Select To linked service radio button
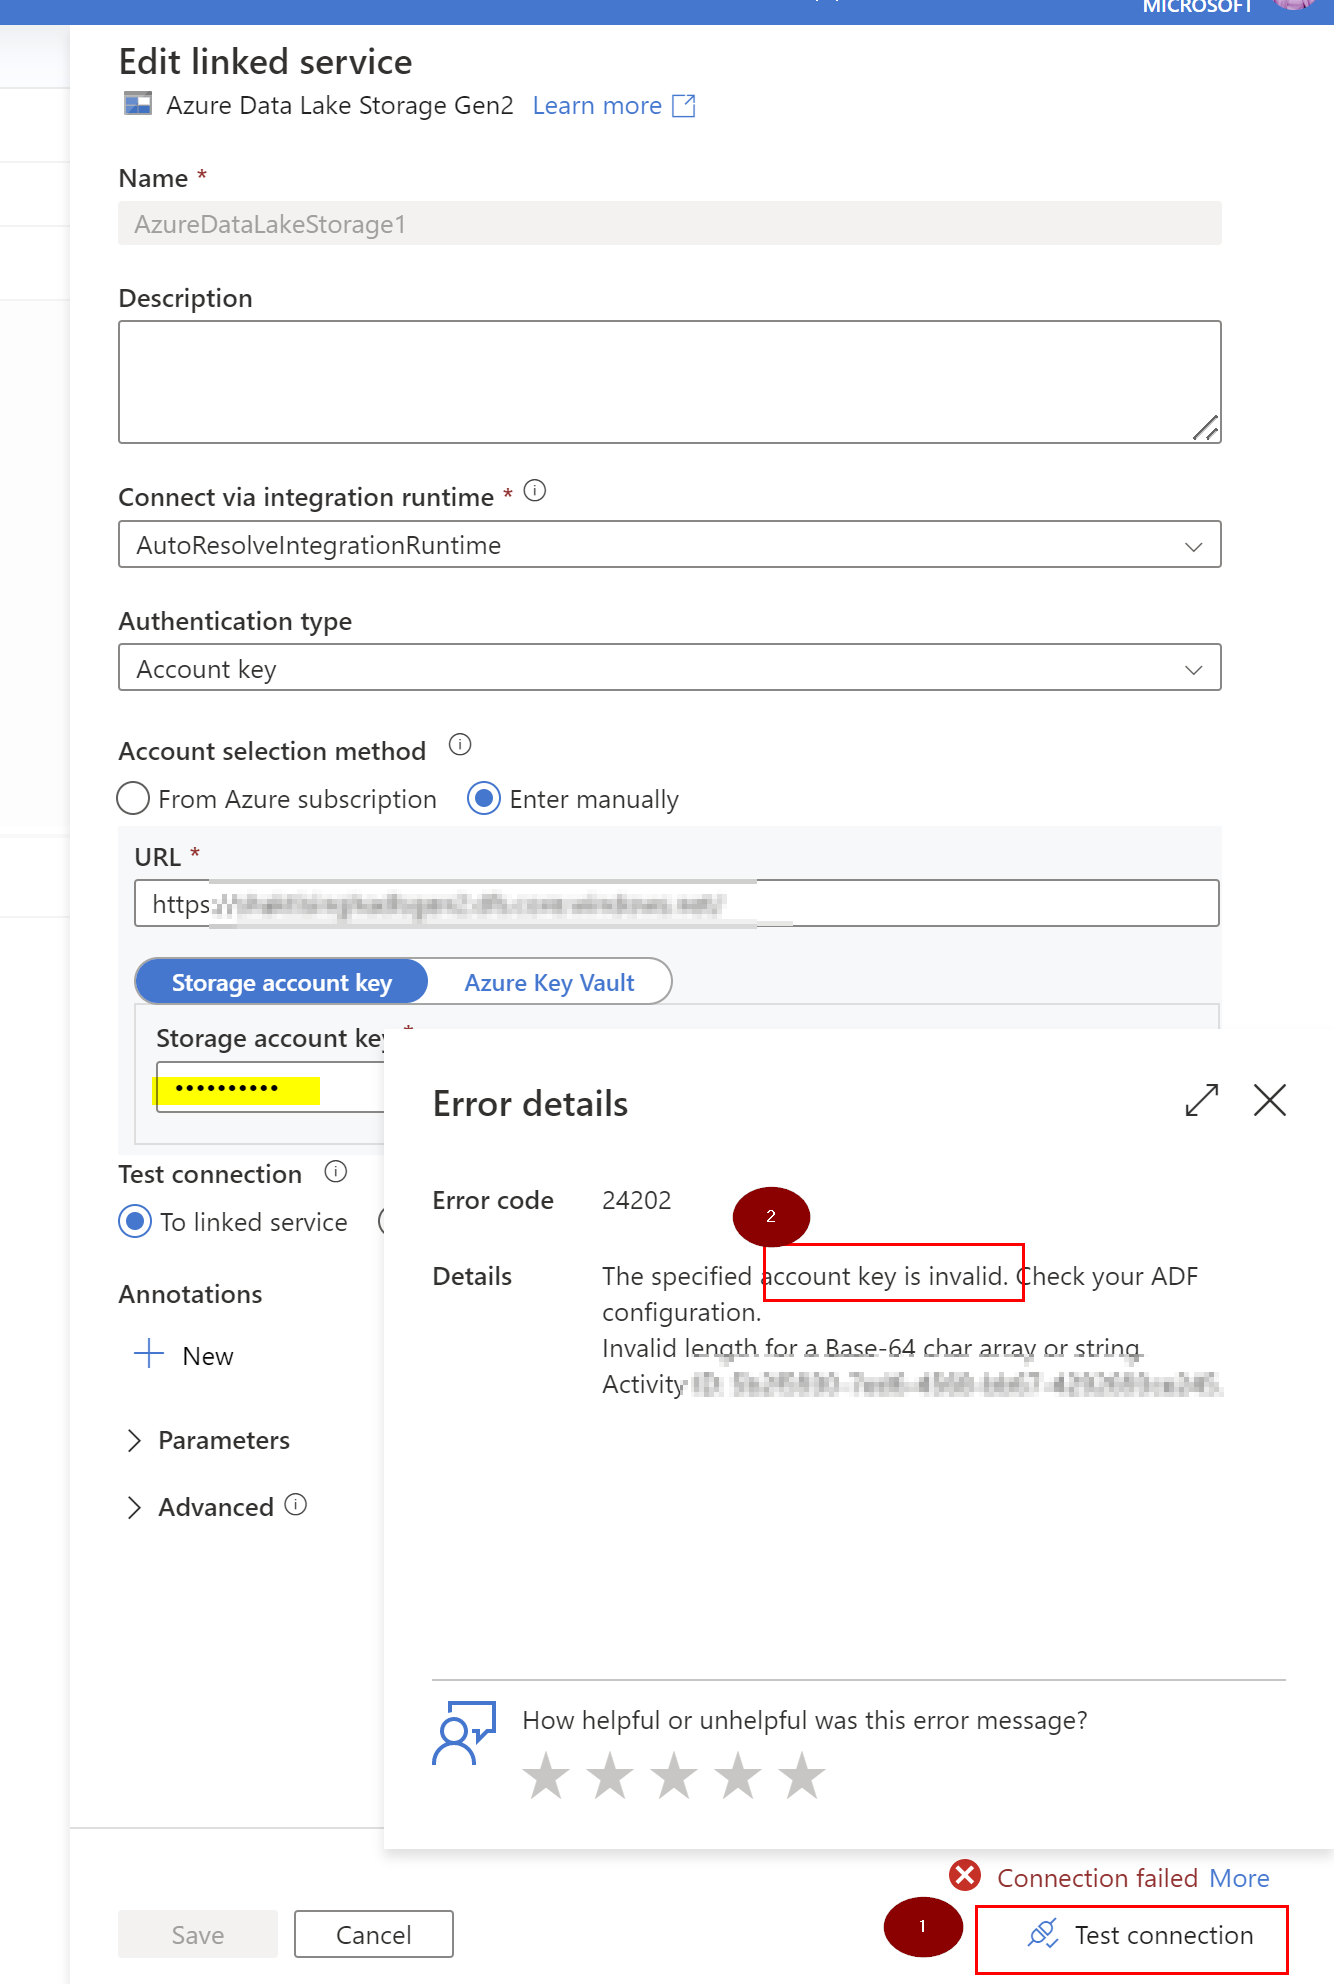The width and height of the screenshot is (1334, 1984). pos(135,1222)
